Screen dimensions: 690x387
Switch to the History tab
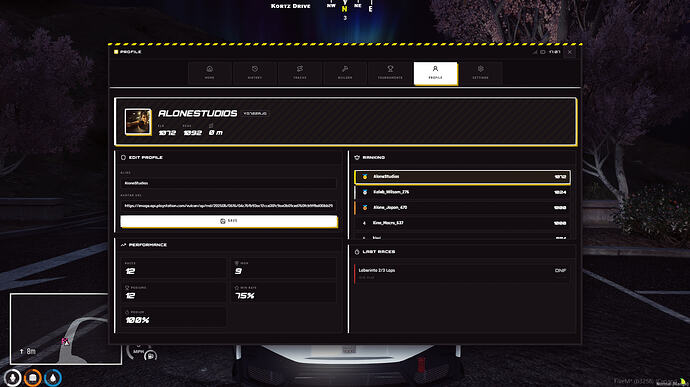(255, 73)
